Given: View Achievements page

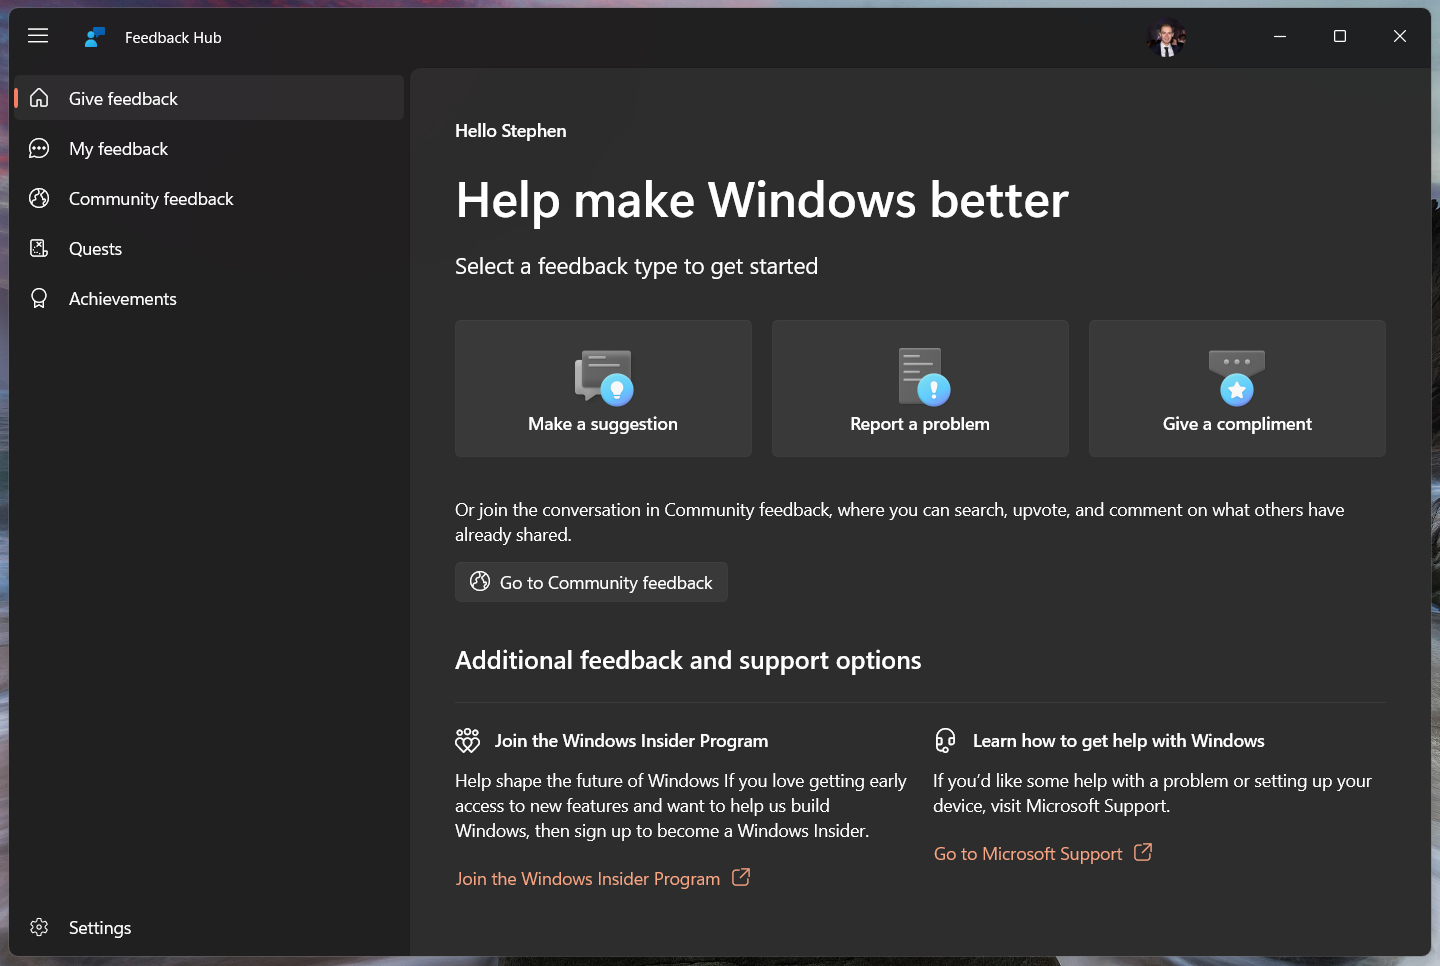Looking at the screenshot, I should coord(209,299).
